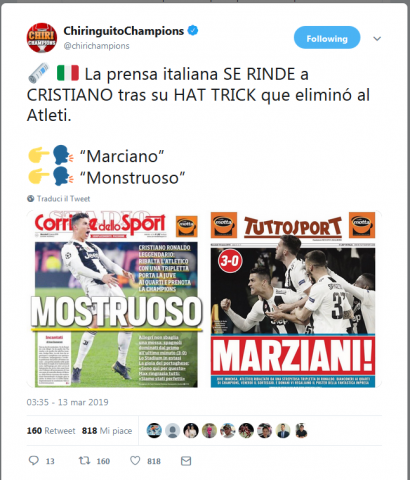Click the ChiringuitoChampions profile avatar
The height and width of the screenshot is (480, 410).
click(x=42, y=38)
